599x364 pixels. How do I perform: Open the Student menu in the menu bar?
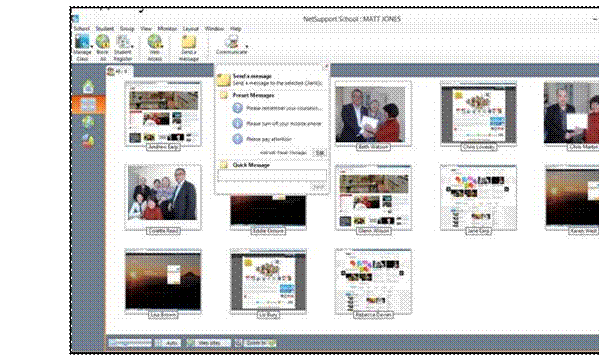[104, 29]
